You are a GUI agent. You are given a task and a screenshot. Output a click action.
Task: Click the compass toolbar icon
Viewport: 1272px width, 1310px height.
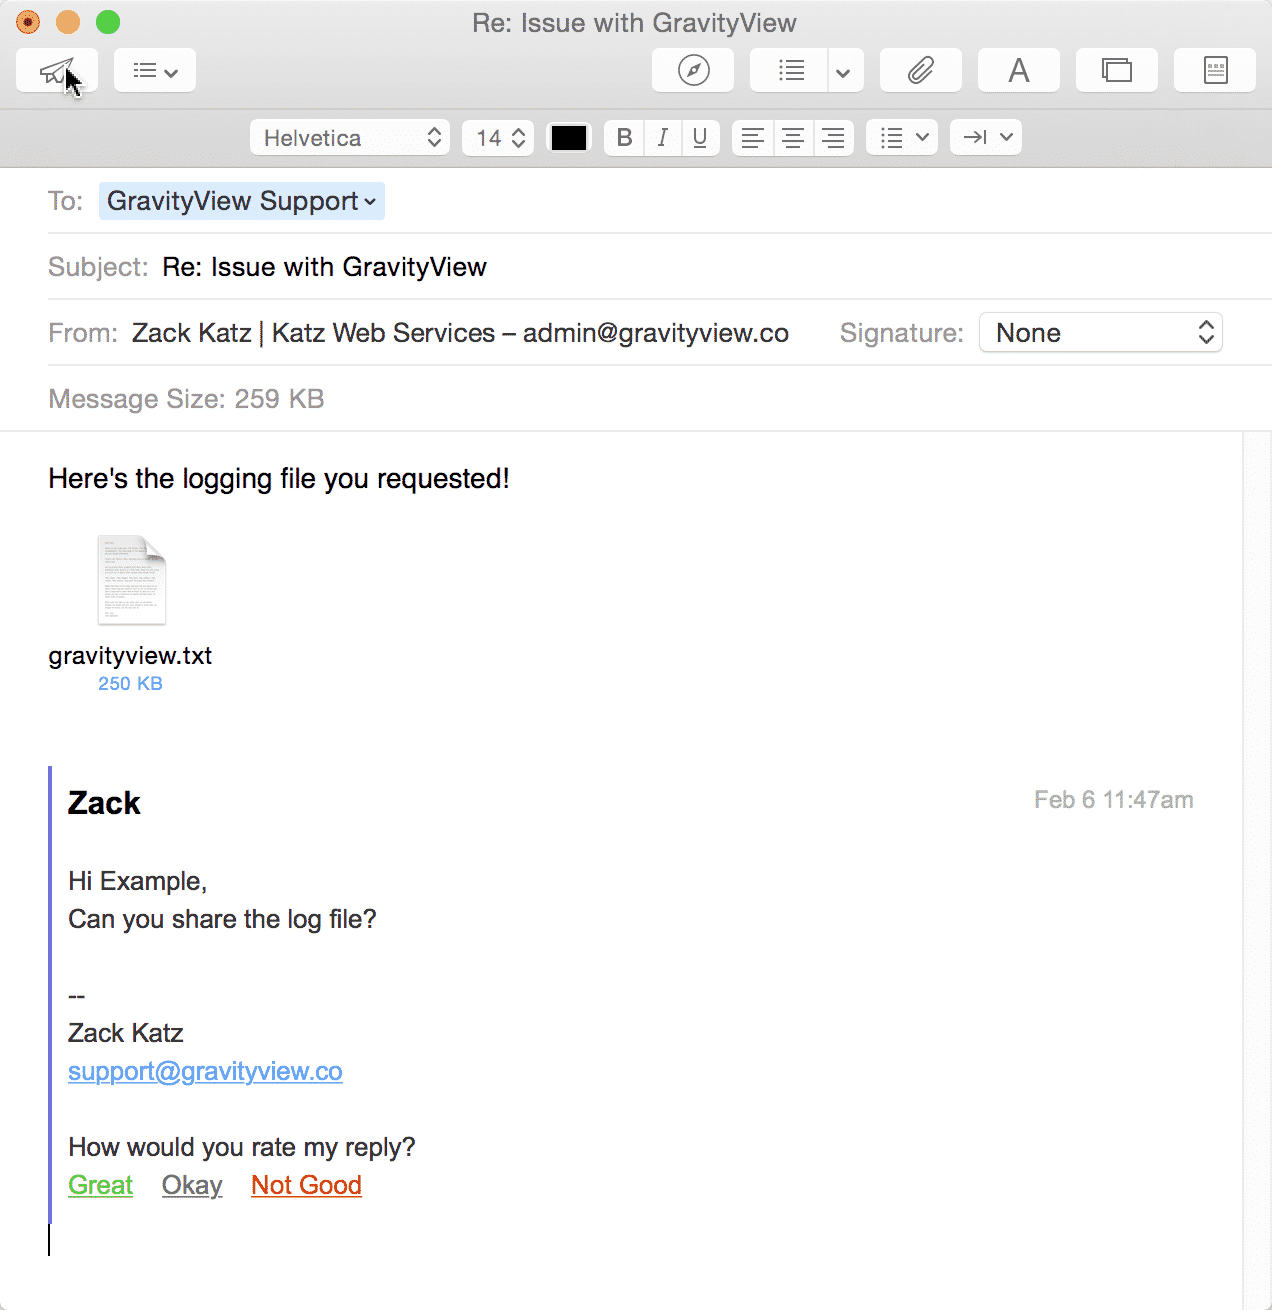[x=692, y=70]
